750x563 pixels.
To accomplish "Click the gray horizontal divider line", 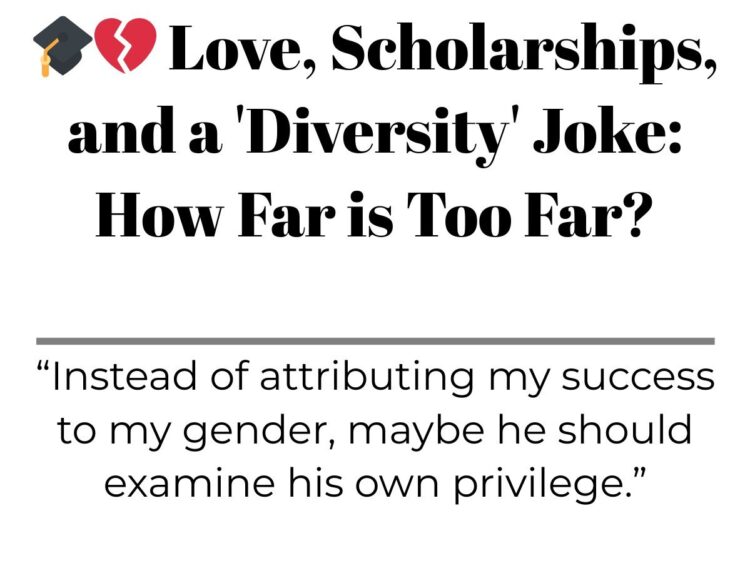I will click(375, 341).
